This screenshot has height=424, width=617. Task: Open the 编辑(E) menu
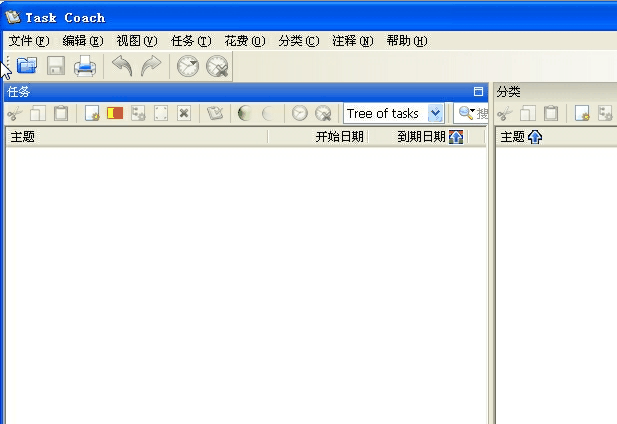(x=83, y=41)
